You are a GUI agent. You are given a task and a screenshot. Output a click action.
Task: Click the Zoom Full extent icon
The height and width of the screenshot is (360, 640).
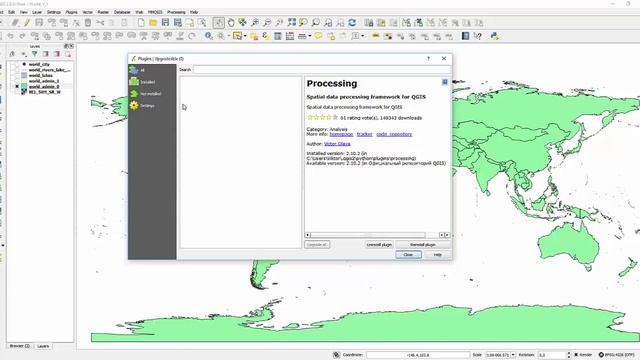pos(291,23)
